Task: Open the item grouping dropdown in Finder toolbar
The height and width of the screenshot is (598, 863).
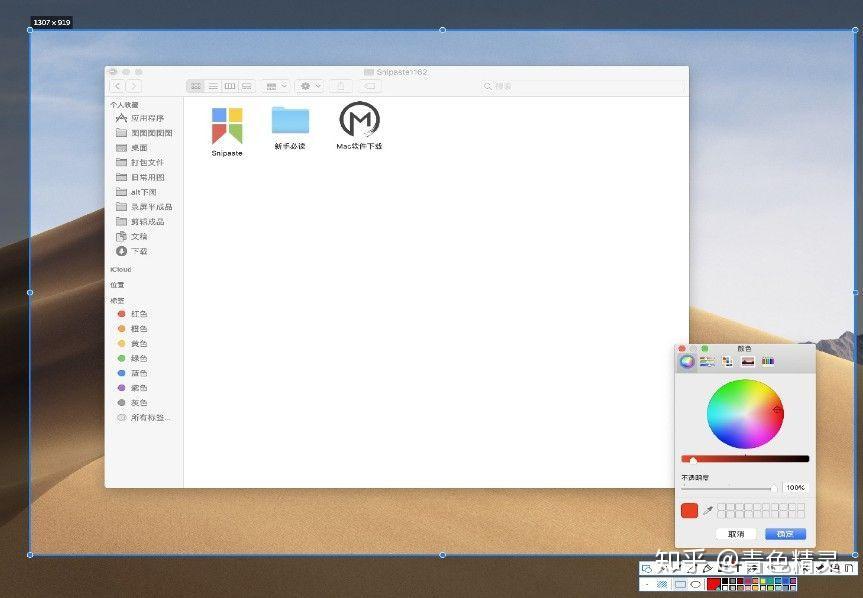Action: click(271, 85)
